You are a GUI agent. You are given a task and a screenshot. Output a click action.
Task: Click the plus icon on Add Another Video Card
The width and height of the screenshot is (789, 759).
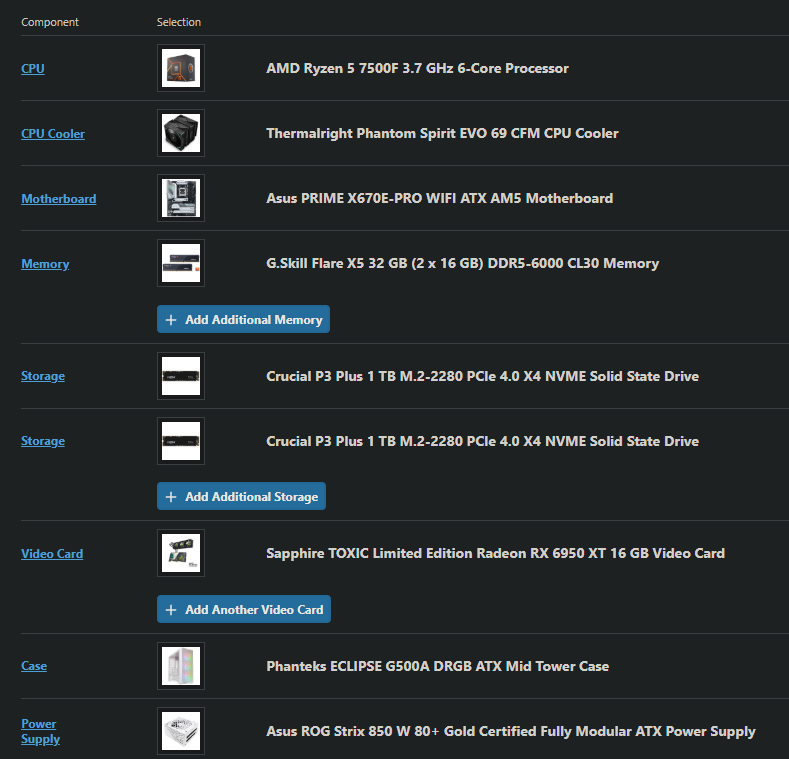[x=171, y=610]
